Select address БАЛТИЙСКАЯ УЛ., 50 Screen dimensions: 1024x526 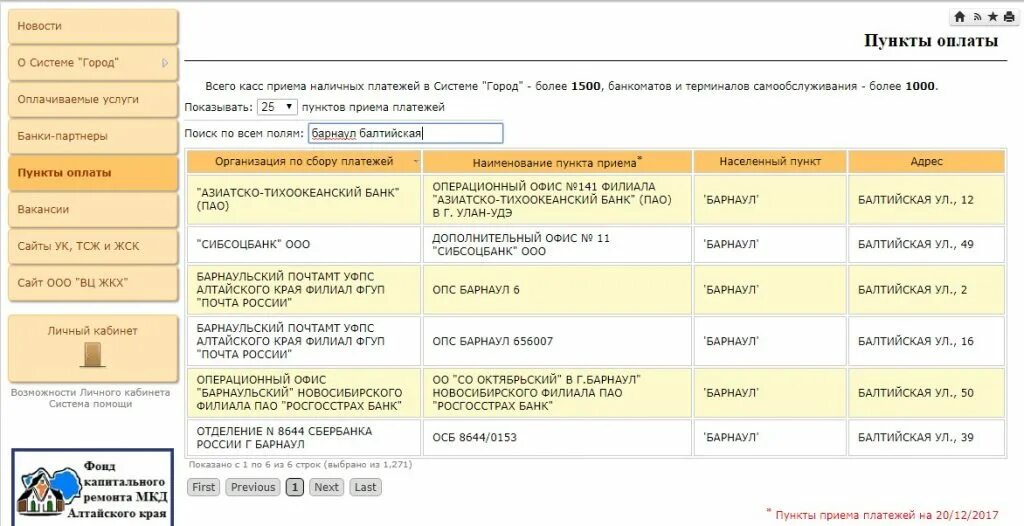pyautogui.click(x=926, y=393)
